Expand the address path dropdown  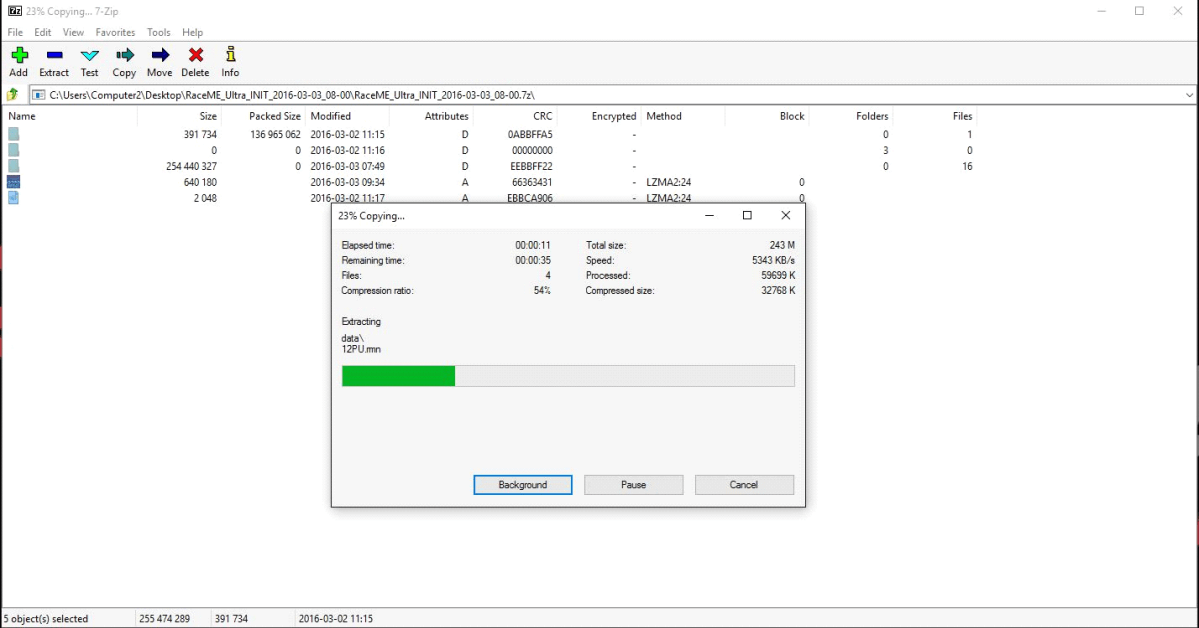(x=1189, y=95)
